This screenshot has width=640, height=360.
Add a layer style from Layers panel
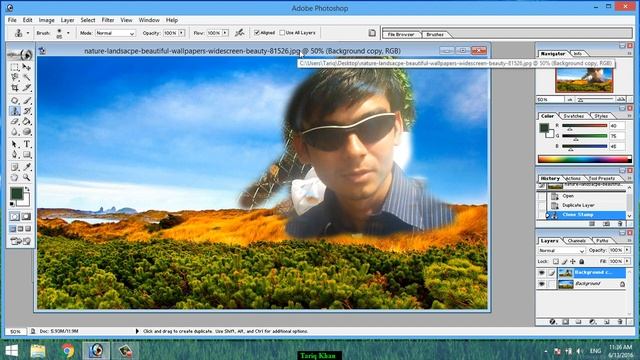pyautogui.click(x=552, y=322)
